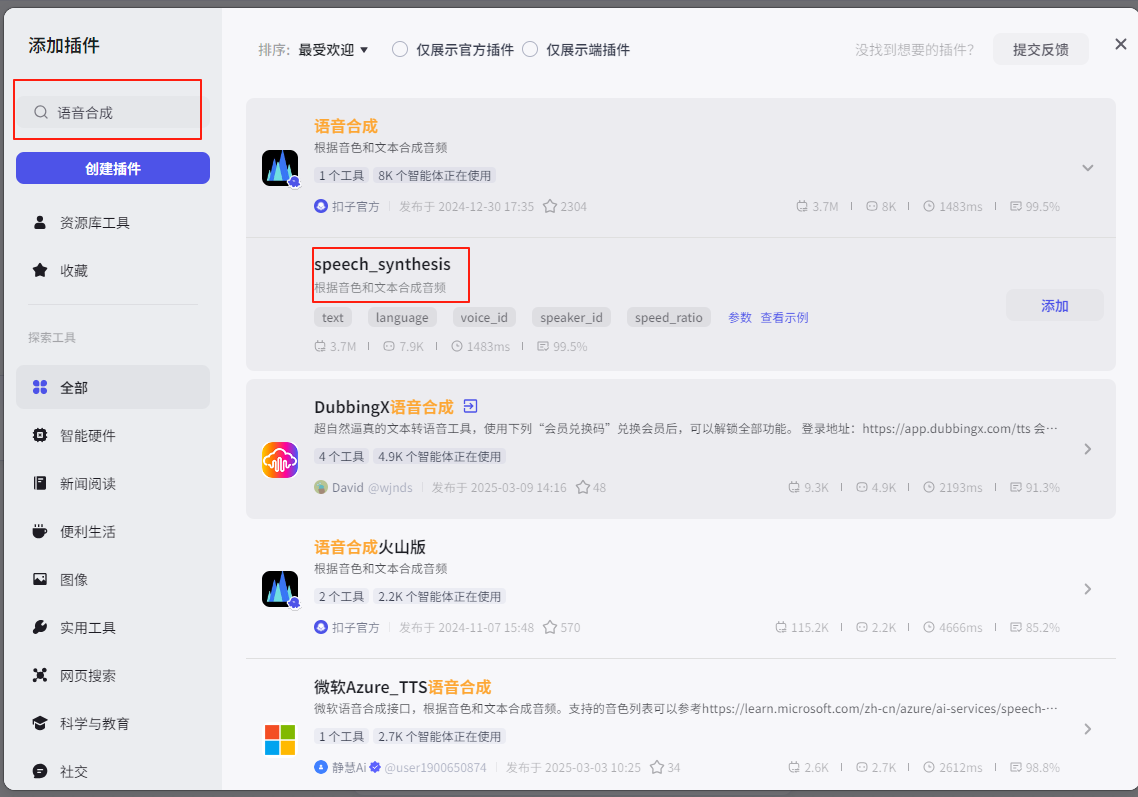Add the speech_synthesis tool with 添加
The image size is (1138, 797).
(x=1055, y=306)
